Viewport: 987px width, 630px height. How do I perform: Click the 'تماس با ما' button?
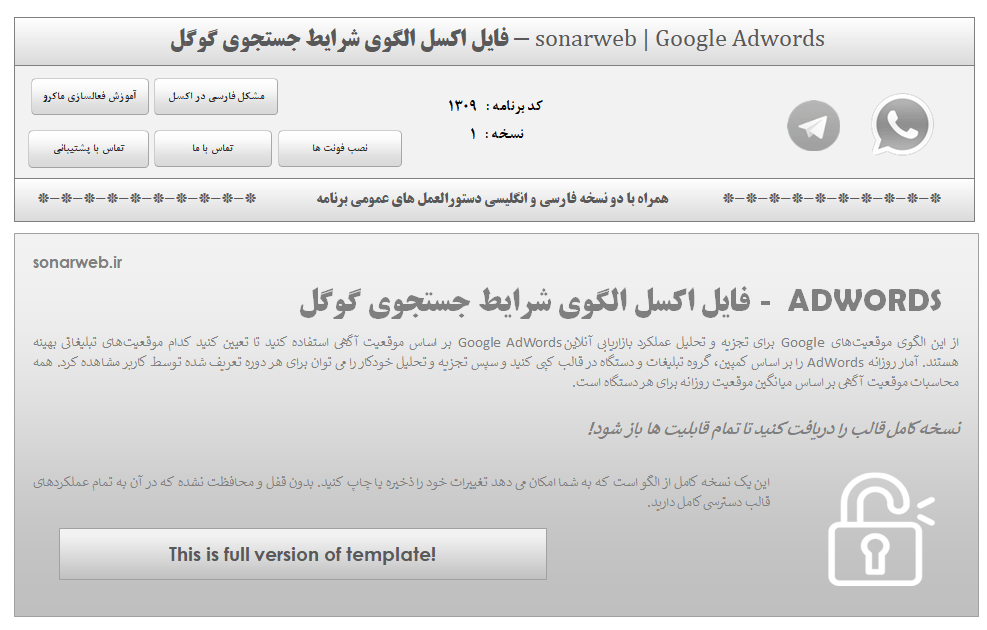(213, 149)
